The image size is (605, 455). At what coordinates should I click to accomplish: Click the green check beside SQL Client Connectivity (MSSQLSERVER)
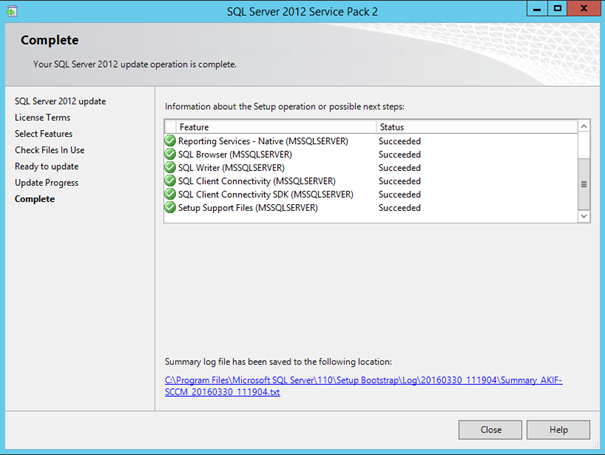tap(170, 181)
